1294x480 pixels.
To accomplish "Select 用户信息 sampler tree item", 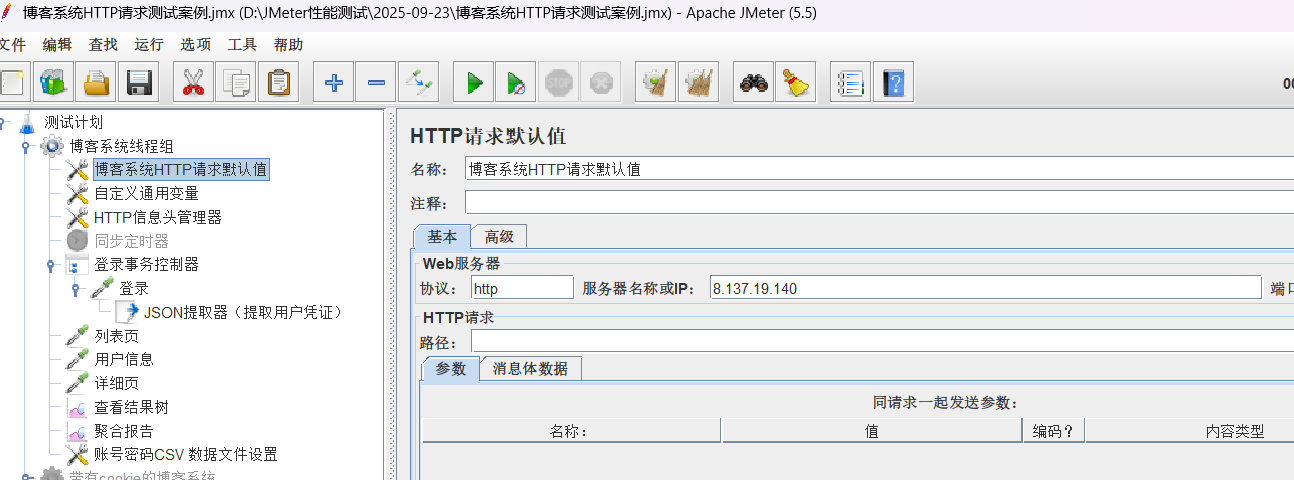I will (x=124, y=359).
